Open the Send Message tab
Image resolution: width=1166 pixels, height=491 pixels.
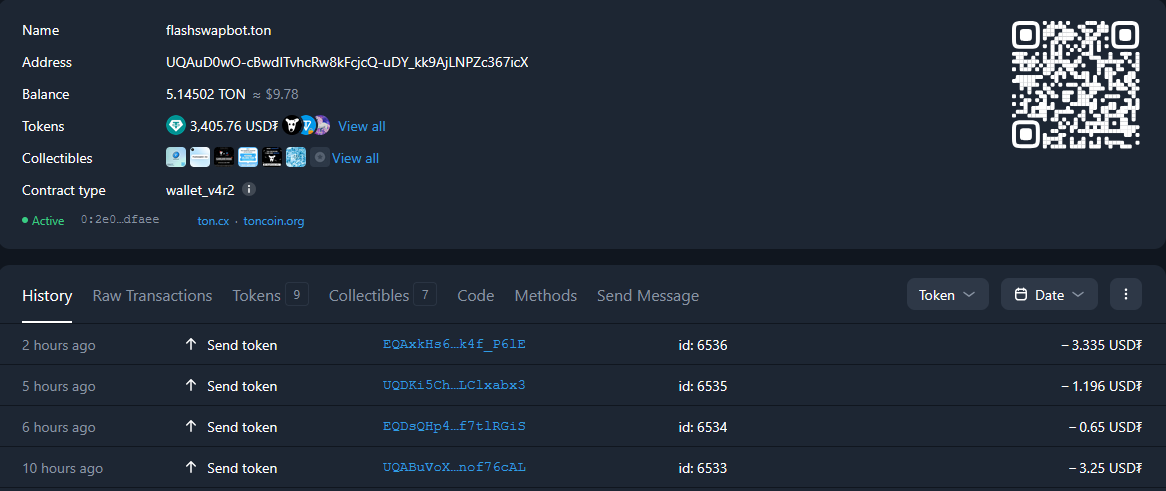[648, 295]
